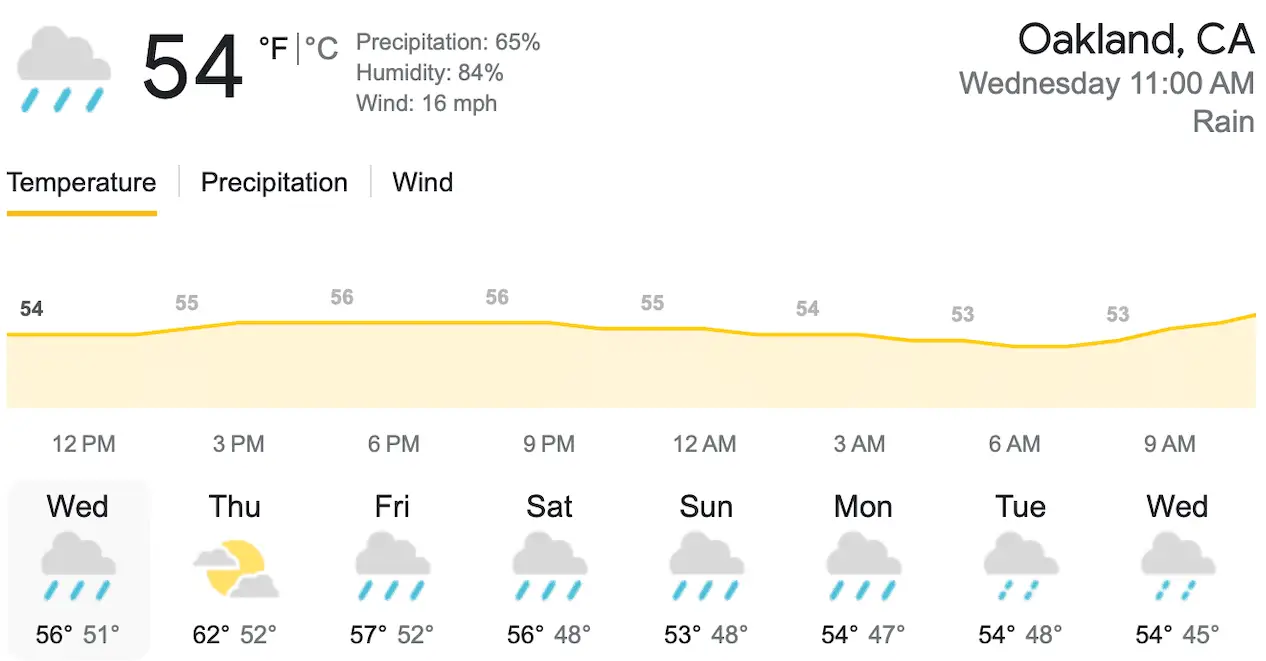The height and width of the screenshot is (661, 1266).
Task: Select Friday's rain cloud icon
Action: coord(392,567)
